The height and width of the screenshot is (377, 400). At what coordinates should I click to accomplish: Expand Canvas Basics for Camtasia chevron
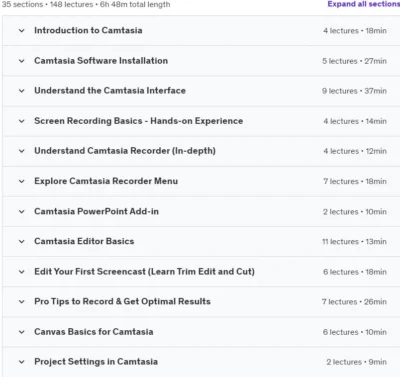tap(22, 332)
